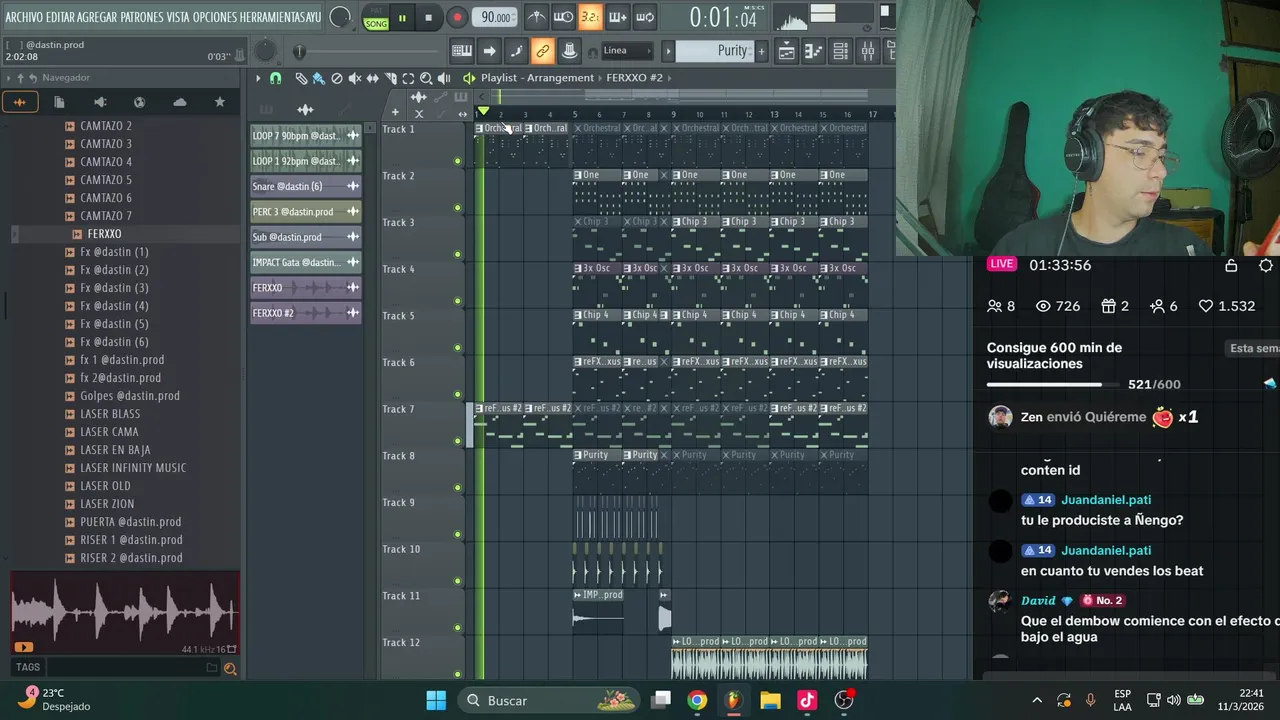Toggle the loop recording icon

[644, 17]
